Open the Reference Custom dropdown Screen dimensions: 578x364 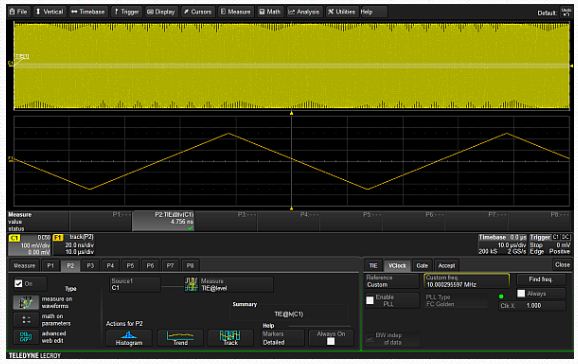pos(392,281)
